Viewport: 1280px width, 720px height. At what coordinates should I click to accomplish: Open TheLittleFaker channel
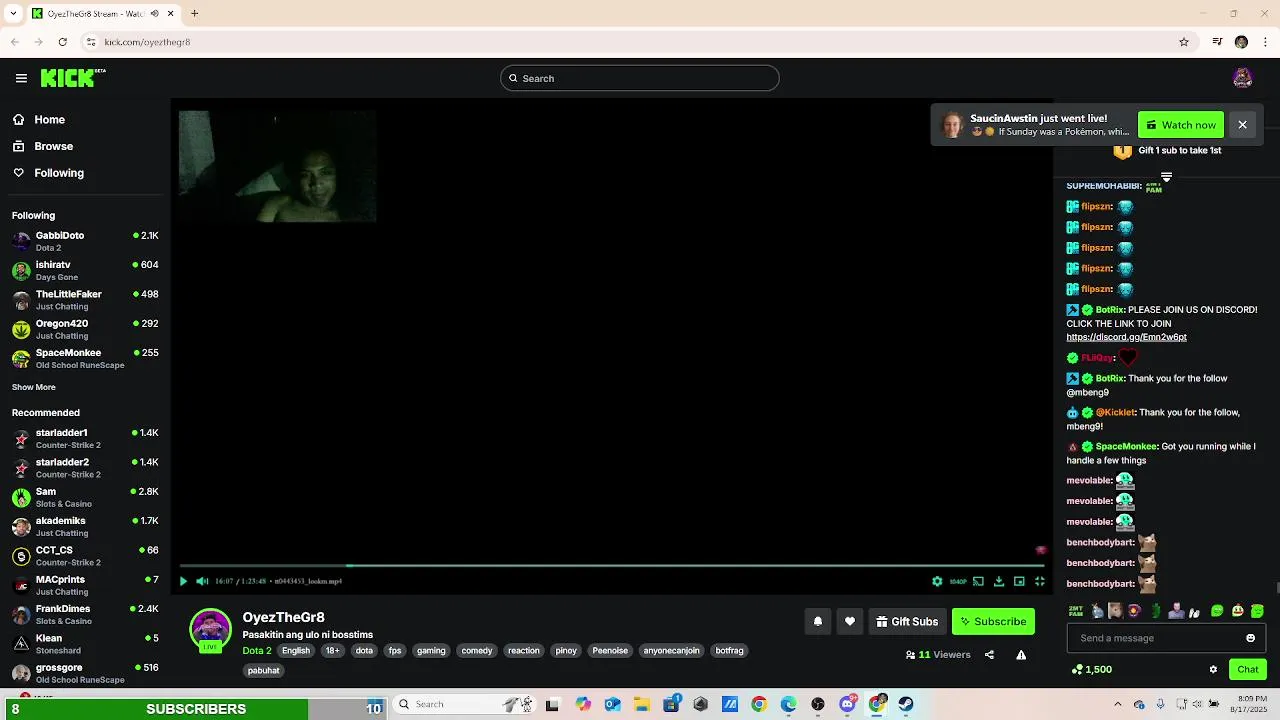pyautogui.click(x=85, y=300)
